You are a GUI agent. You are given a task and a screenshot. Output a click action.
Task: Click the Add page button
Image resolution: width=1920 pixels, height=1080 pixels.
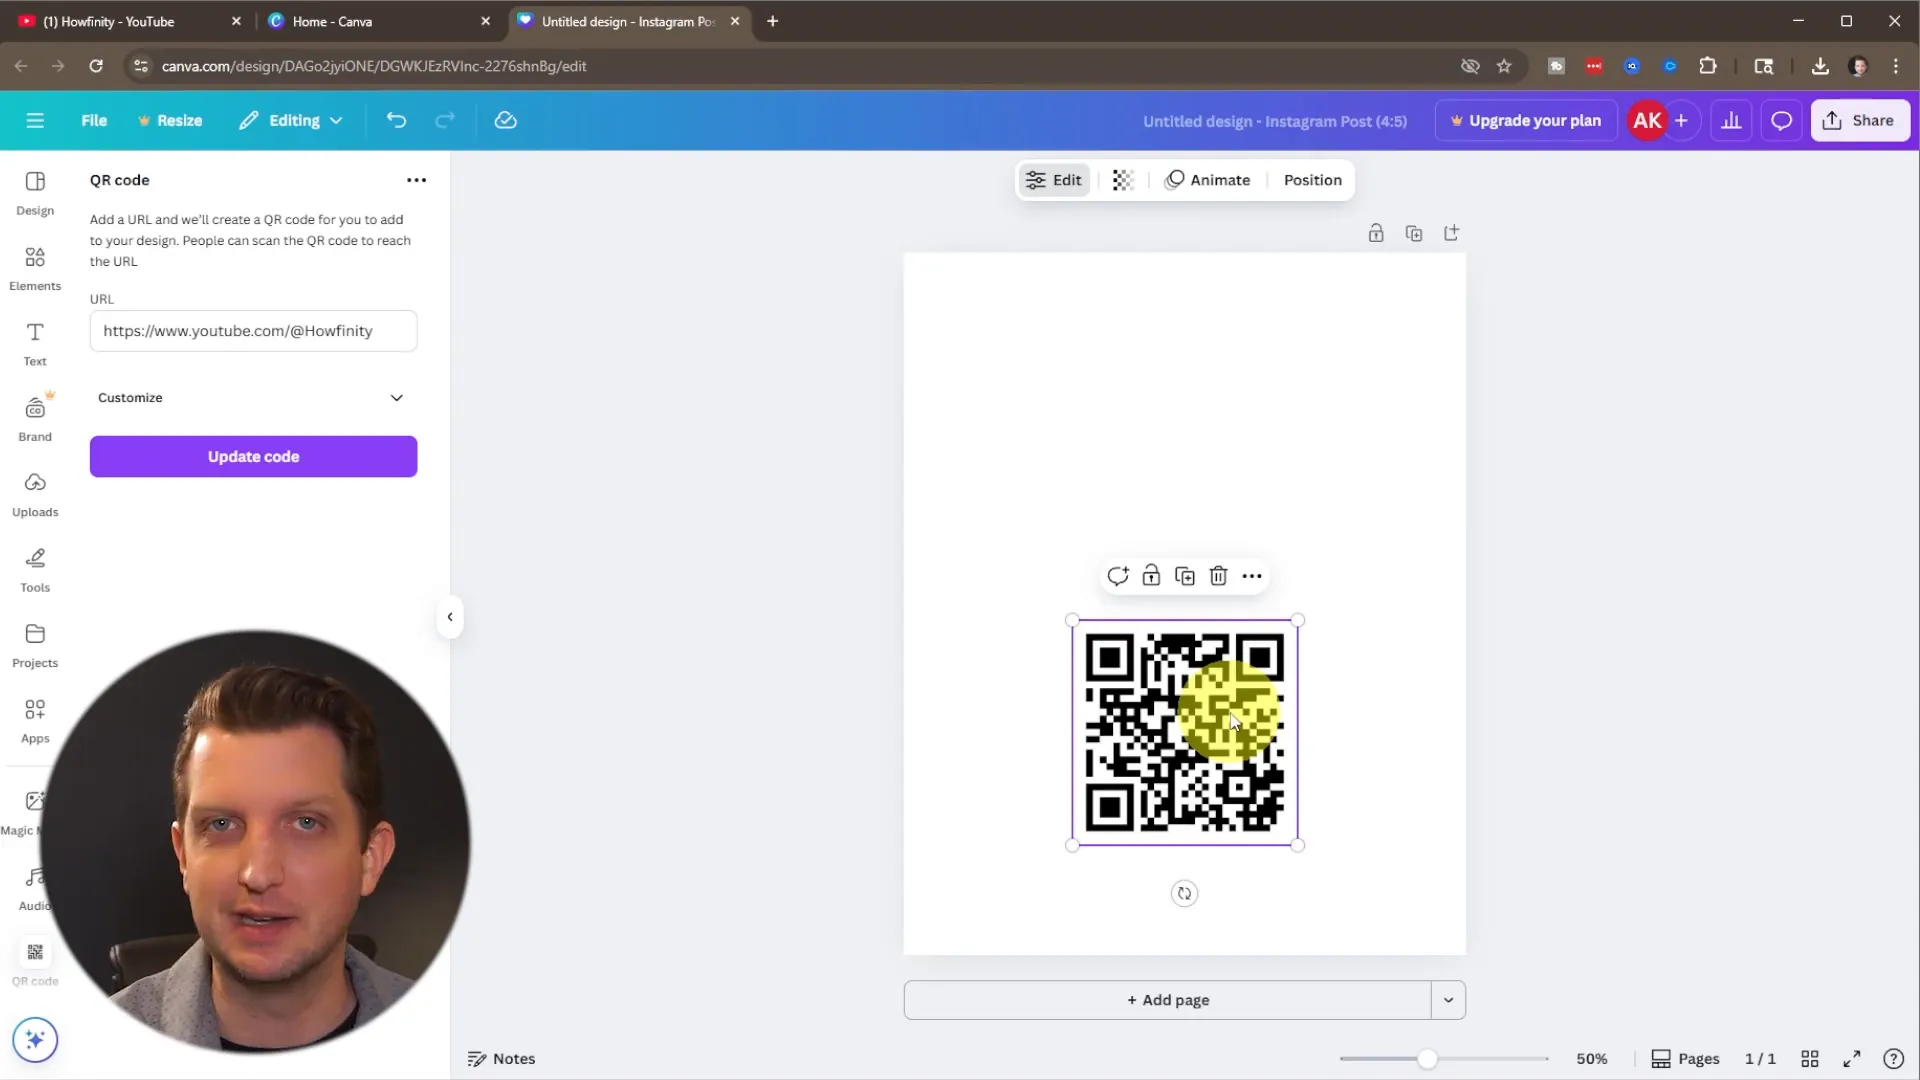click(1168, 1000)
